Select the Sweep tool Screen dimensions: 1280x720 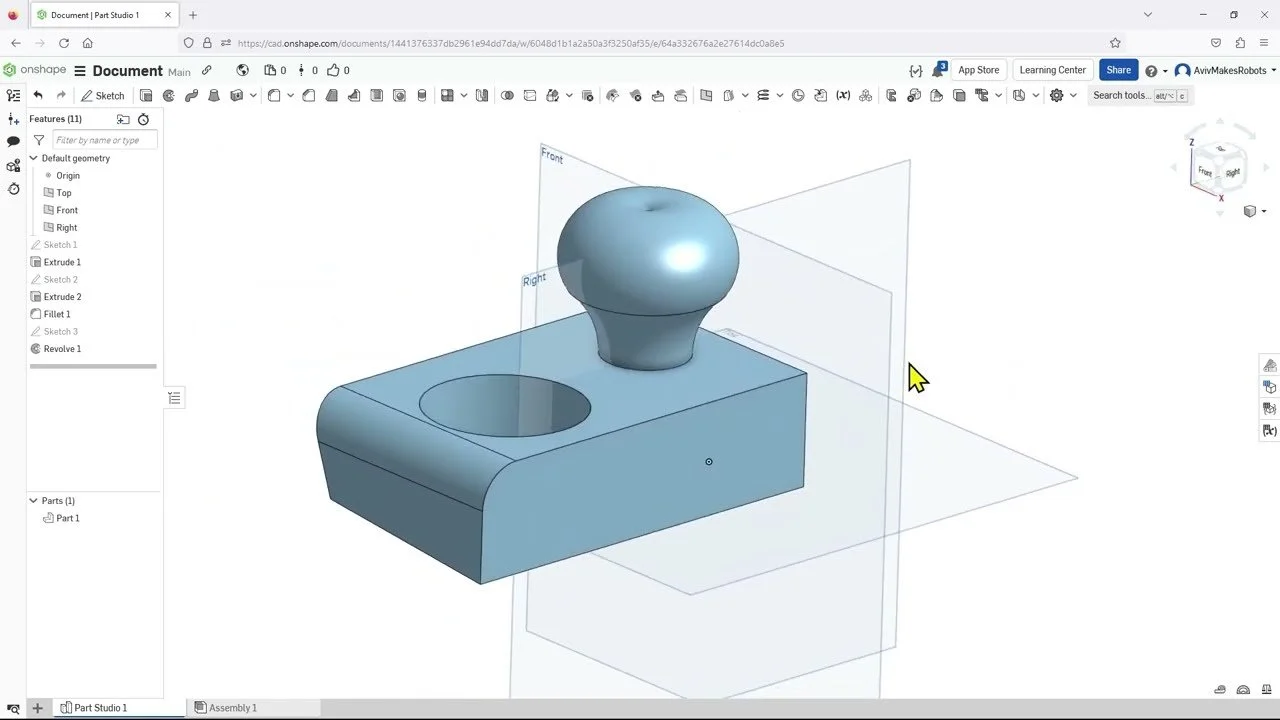pos(193,95)
